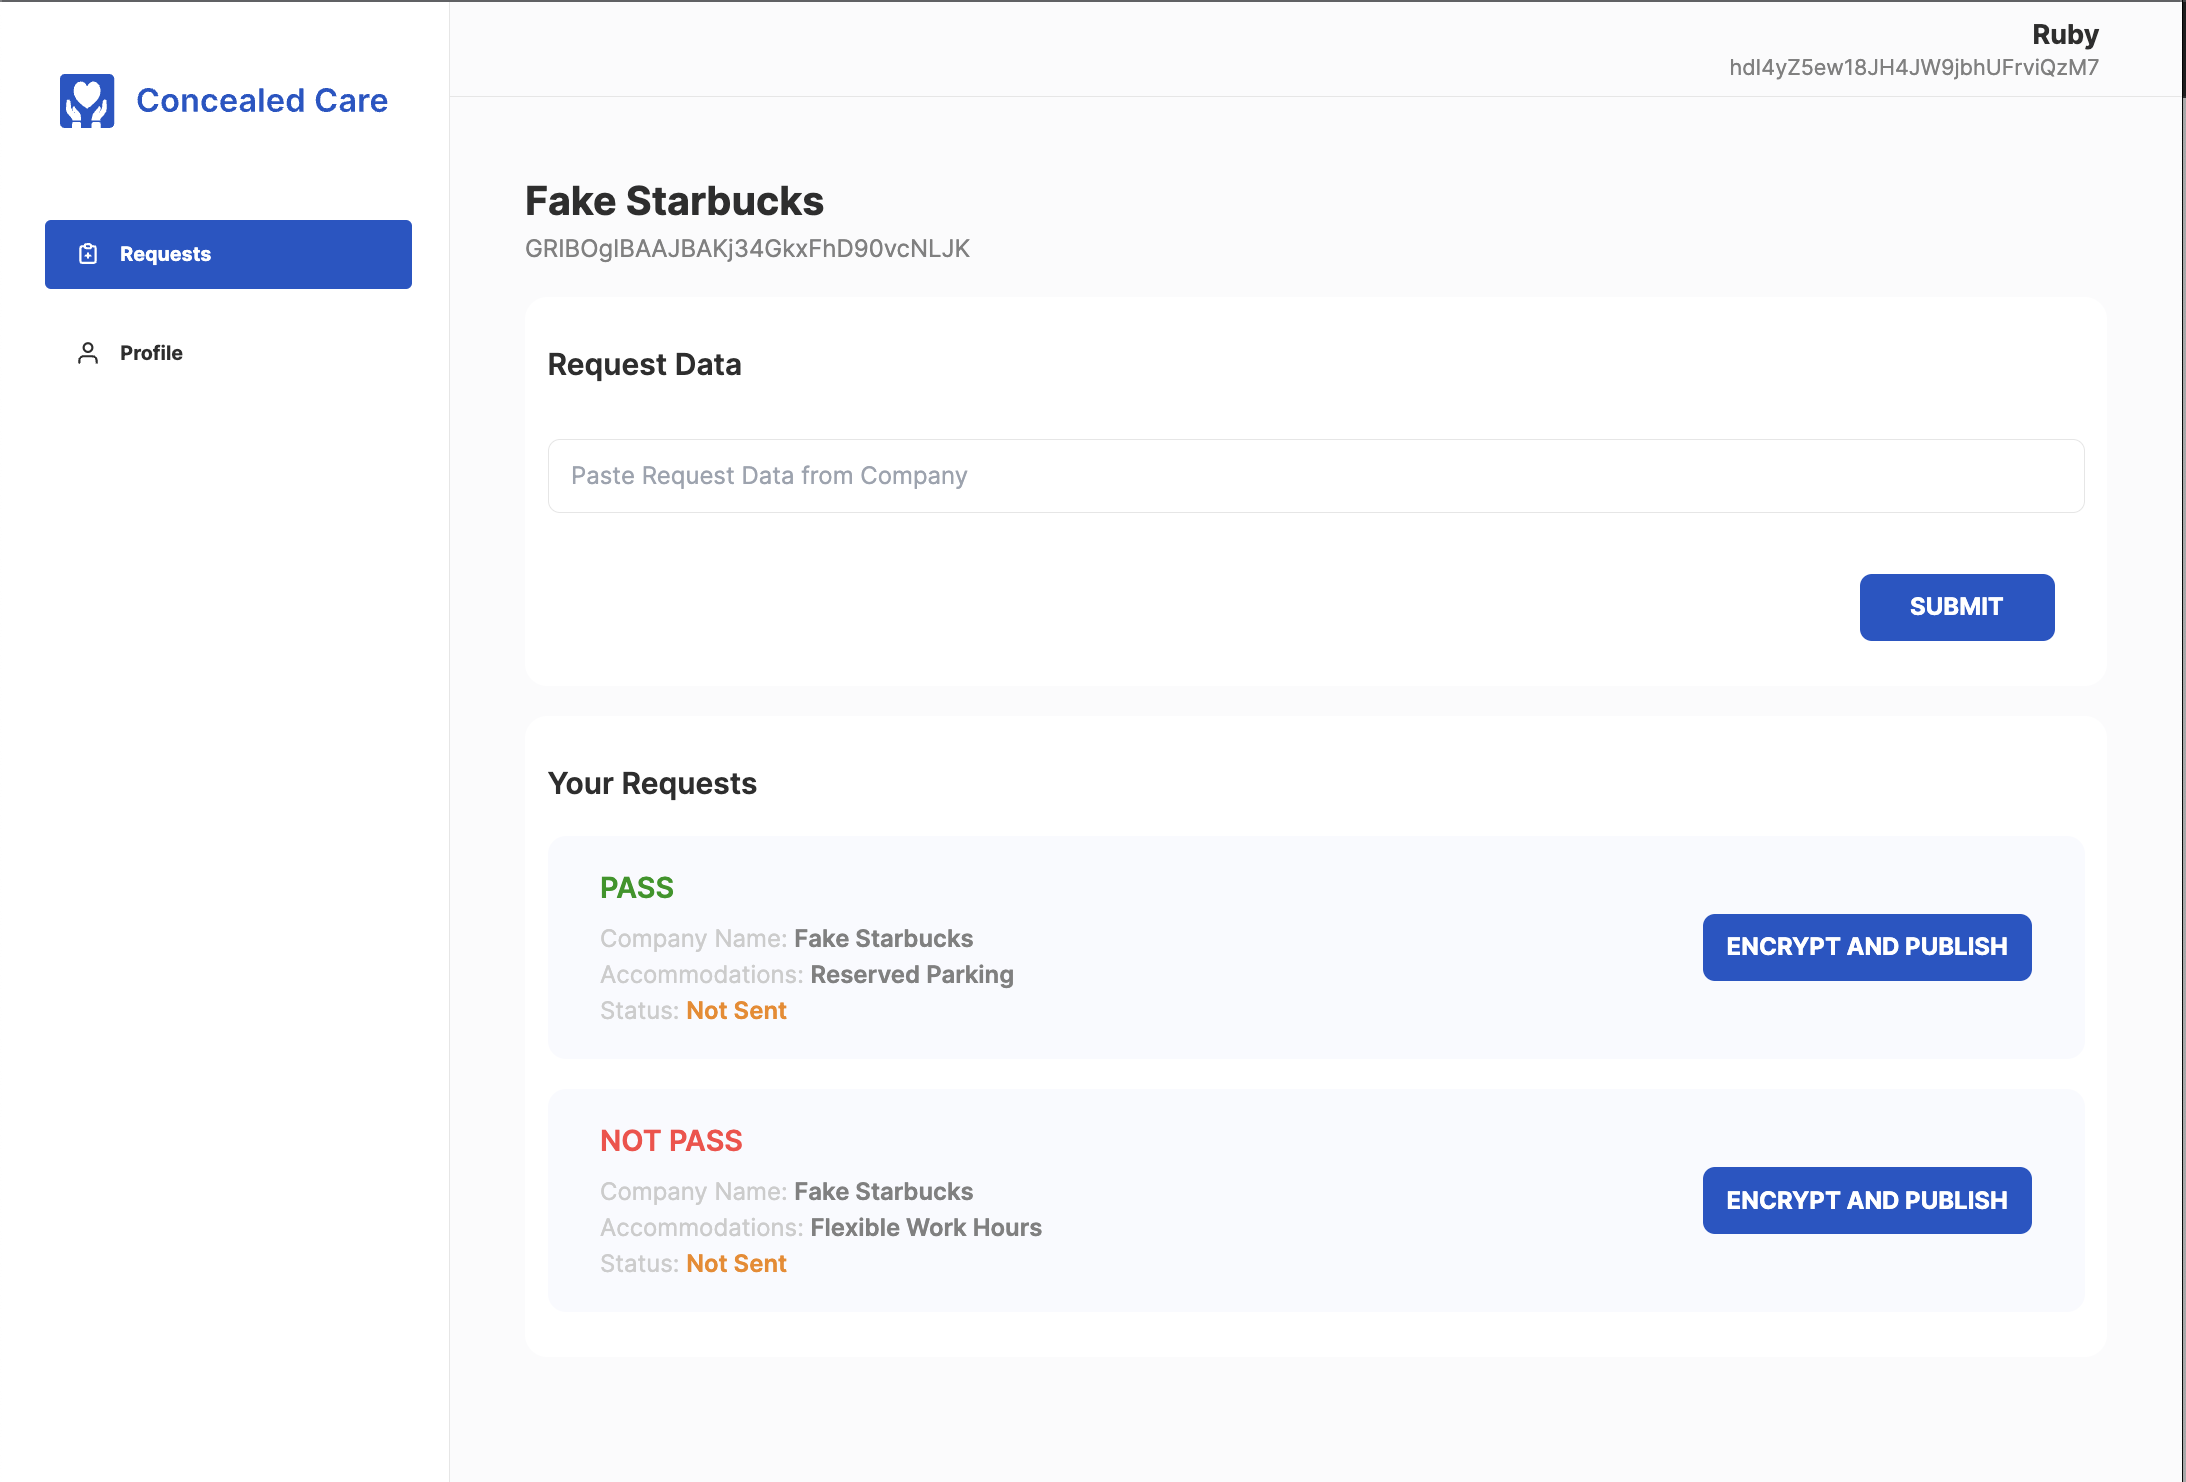This screenshot has width=2186, height=1482.
Task: Open the Requests sidebar label
Action: click(165, 254)
